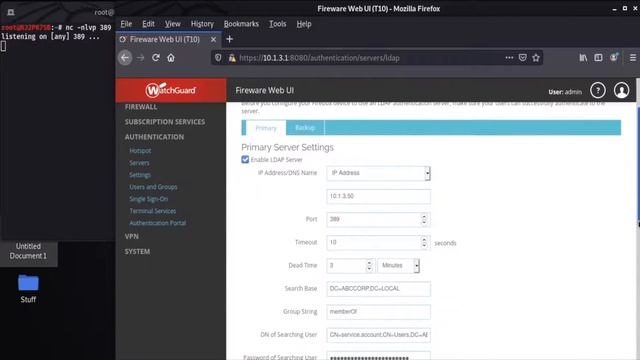Click the Group String input field
Image resolution: width=640 pixels, height=360 pixels.
[378, 312]
